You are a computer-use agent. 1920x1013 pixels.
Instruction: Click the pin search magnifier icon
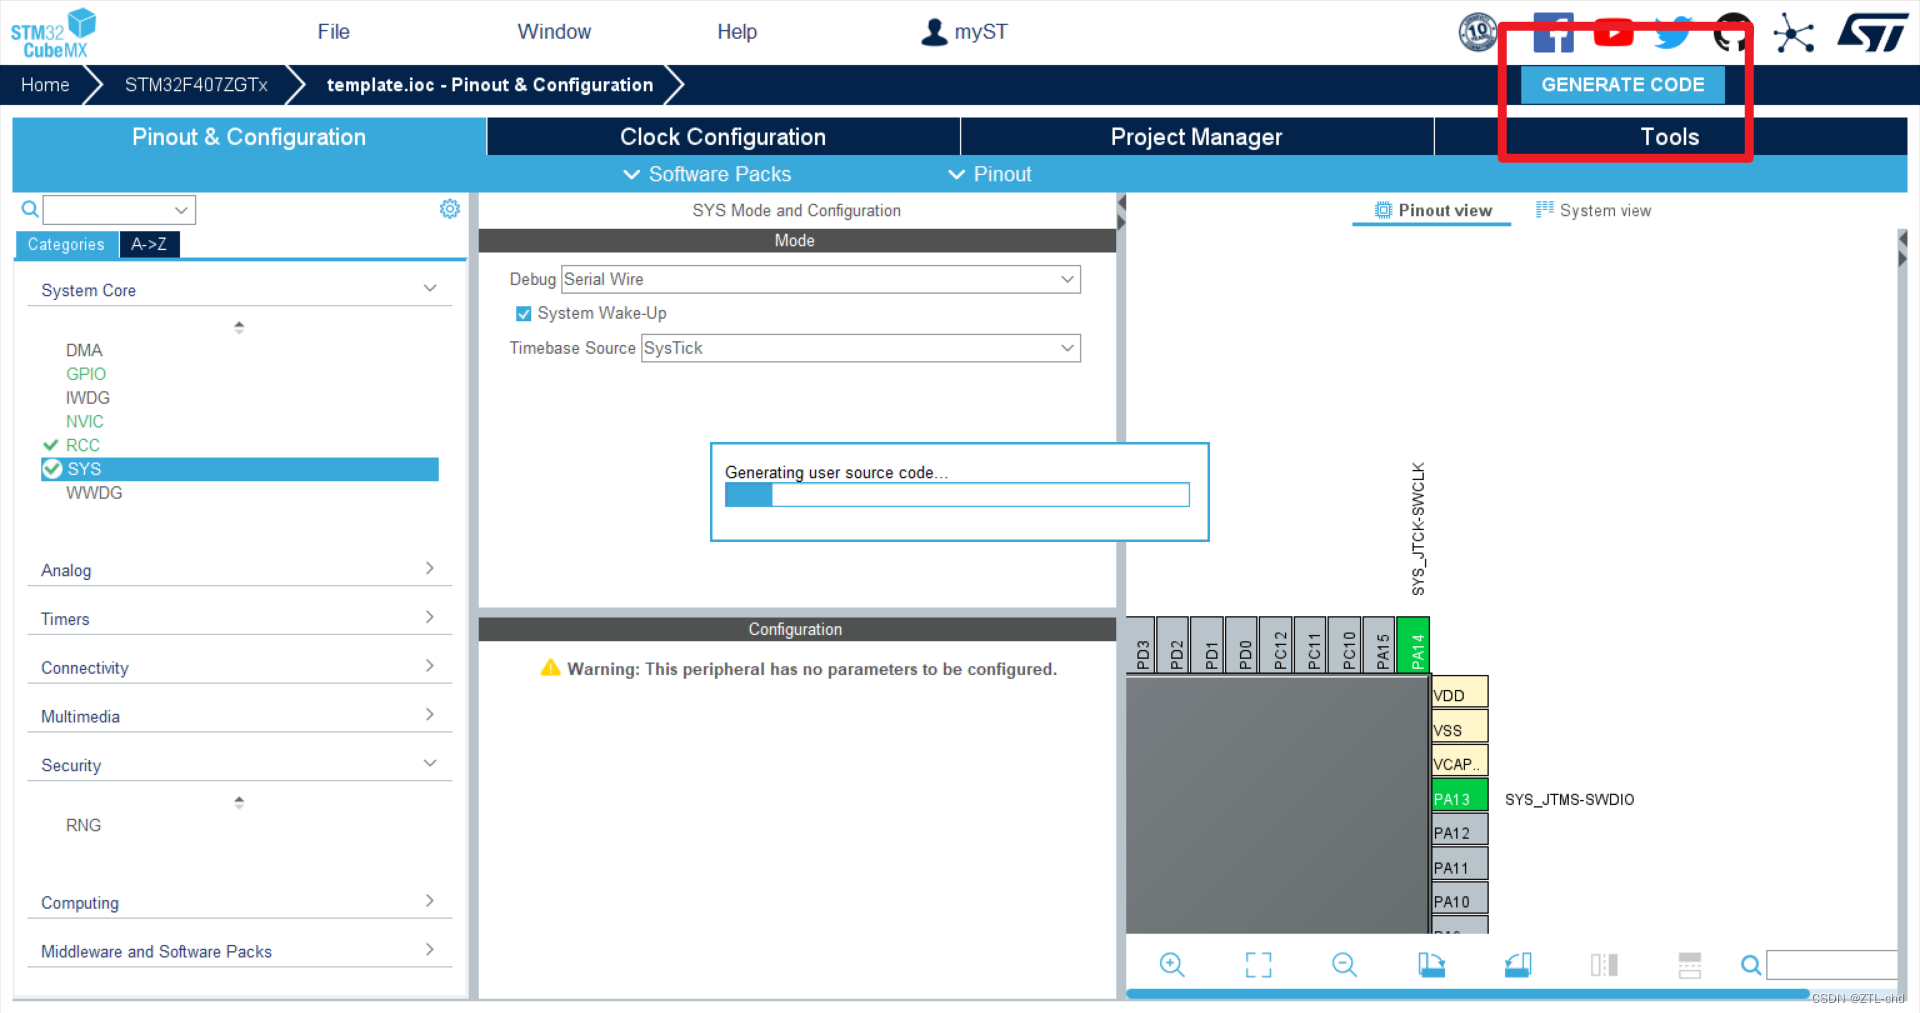pyautogui.click(x=1751, y=965)
